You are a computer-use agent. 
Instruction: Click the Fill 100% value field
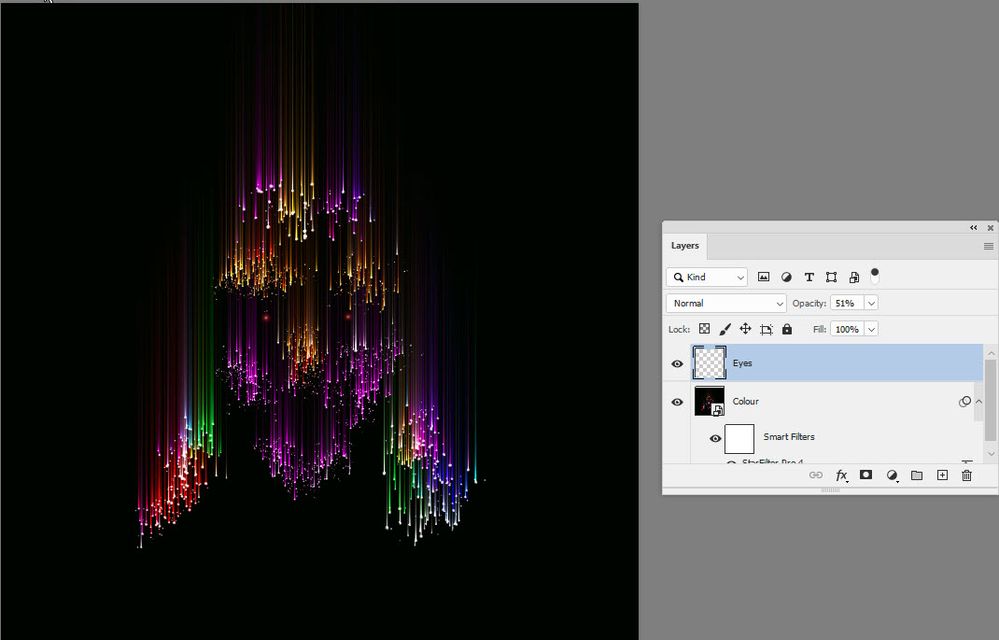pyautogui.click(x=847, y=329)
